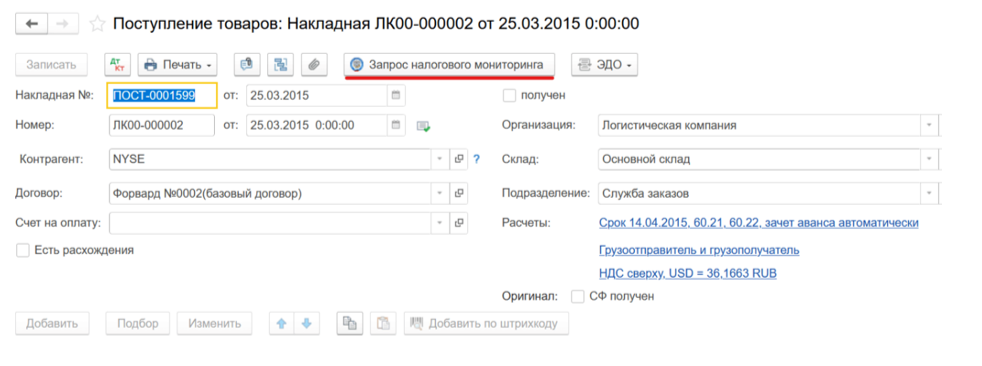The width and height of the screenshot is (982, 366).
Task: Toggle the Есть расхождения checkbox
Action: [x=23, y=250]
